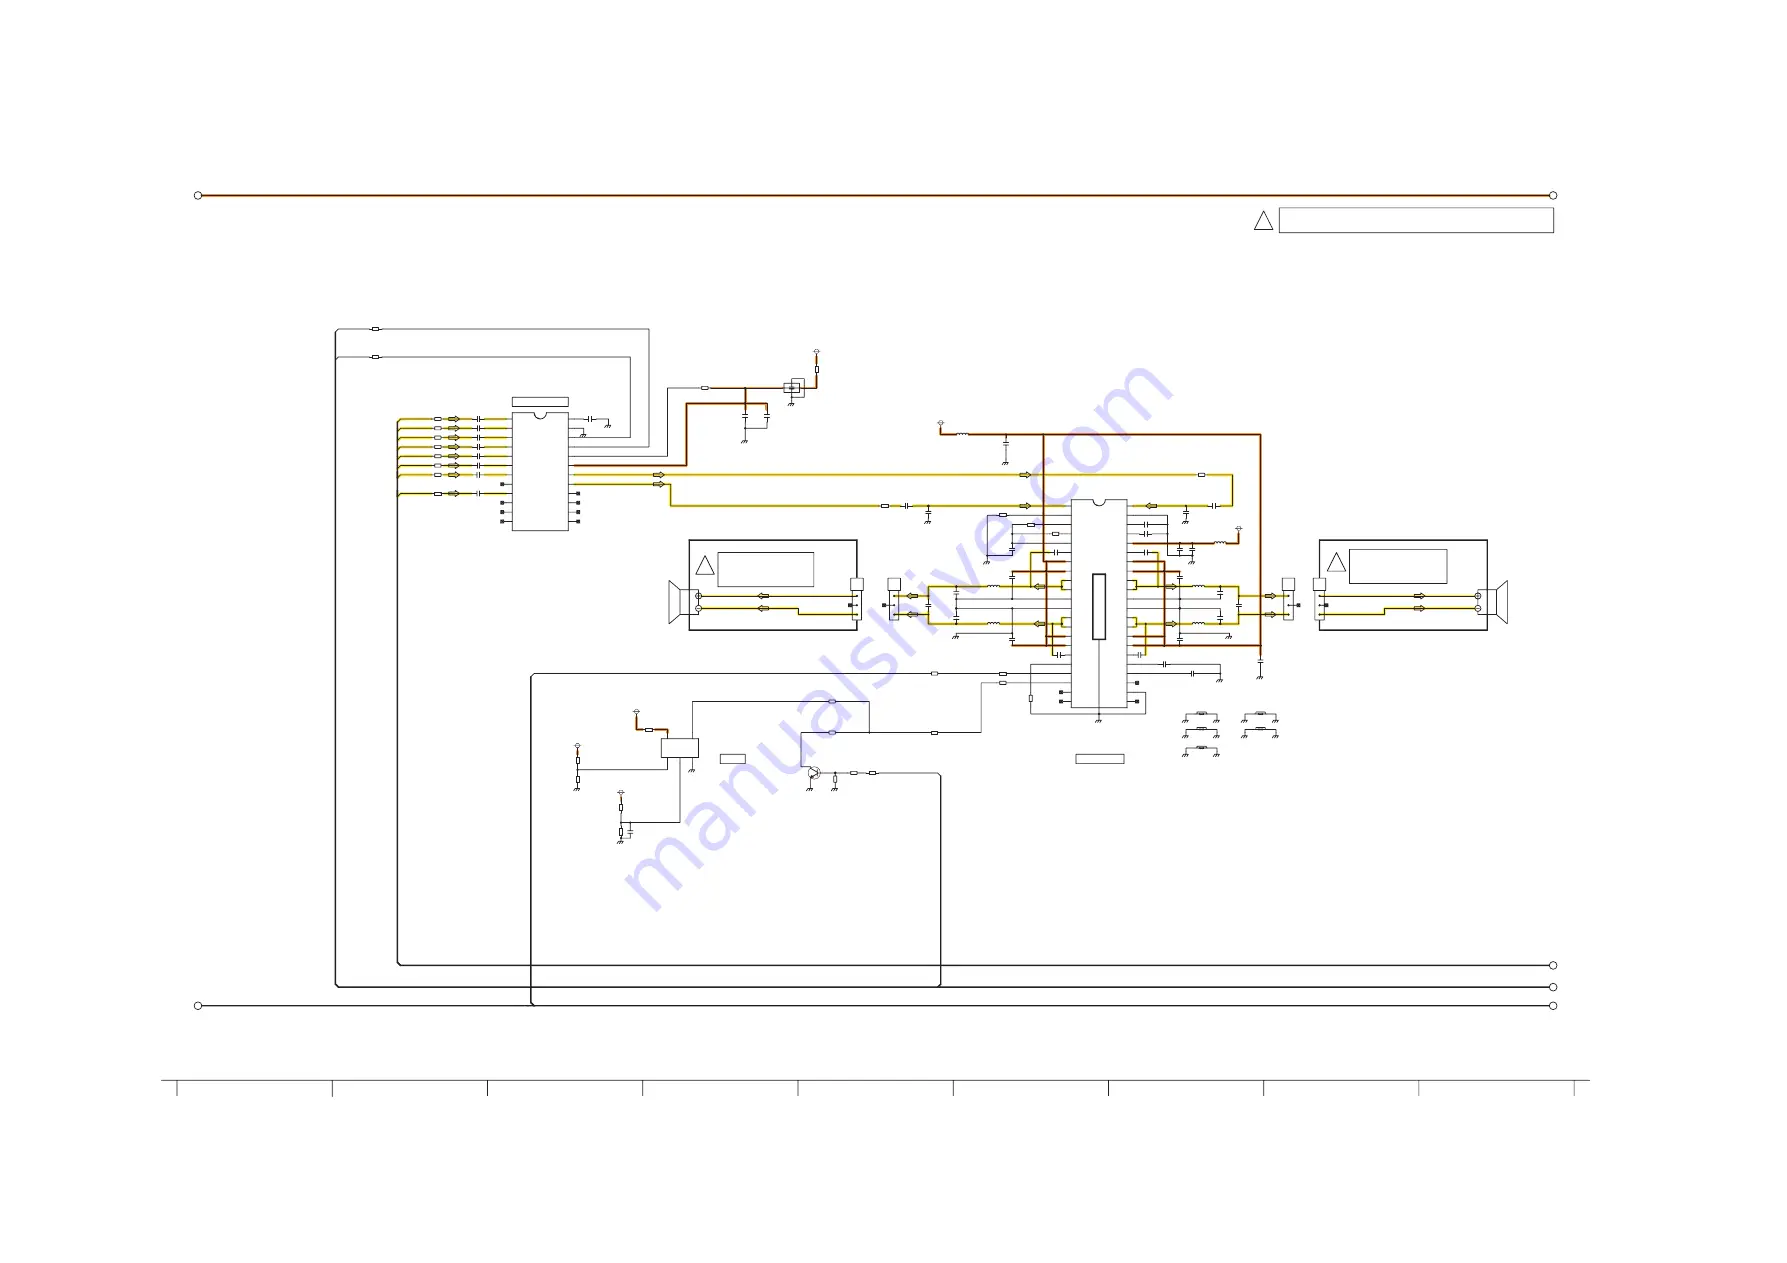Click the top-left terminal circle of the red line
The width and height of the screenshot is (1787, 1263).
coord(198,195)
